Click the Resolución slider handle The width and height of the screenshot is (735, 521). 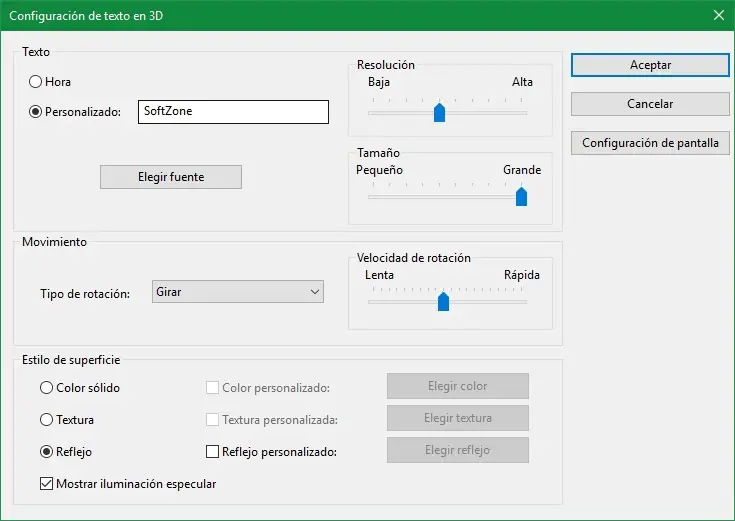tap(439, 112)
